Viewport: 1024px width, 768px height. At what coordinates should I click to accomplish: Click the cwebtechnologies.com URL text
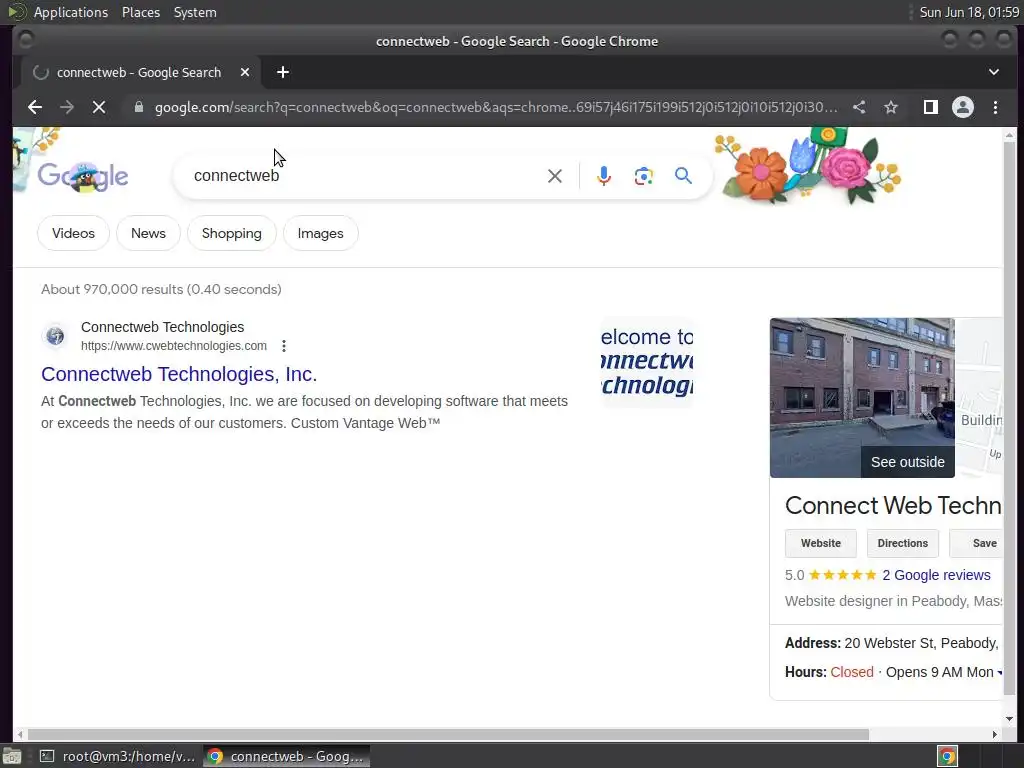(174, 346)
